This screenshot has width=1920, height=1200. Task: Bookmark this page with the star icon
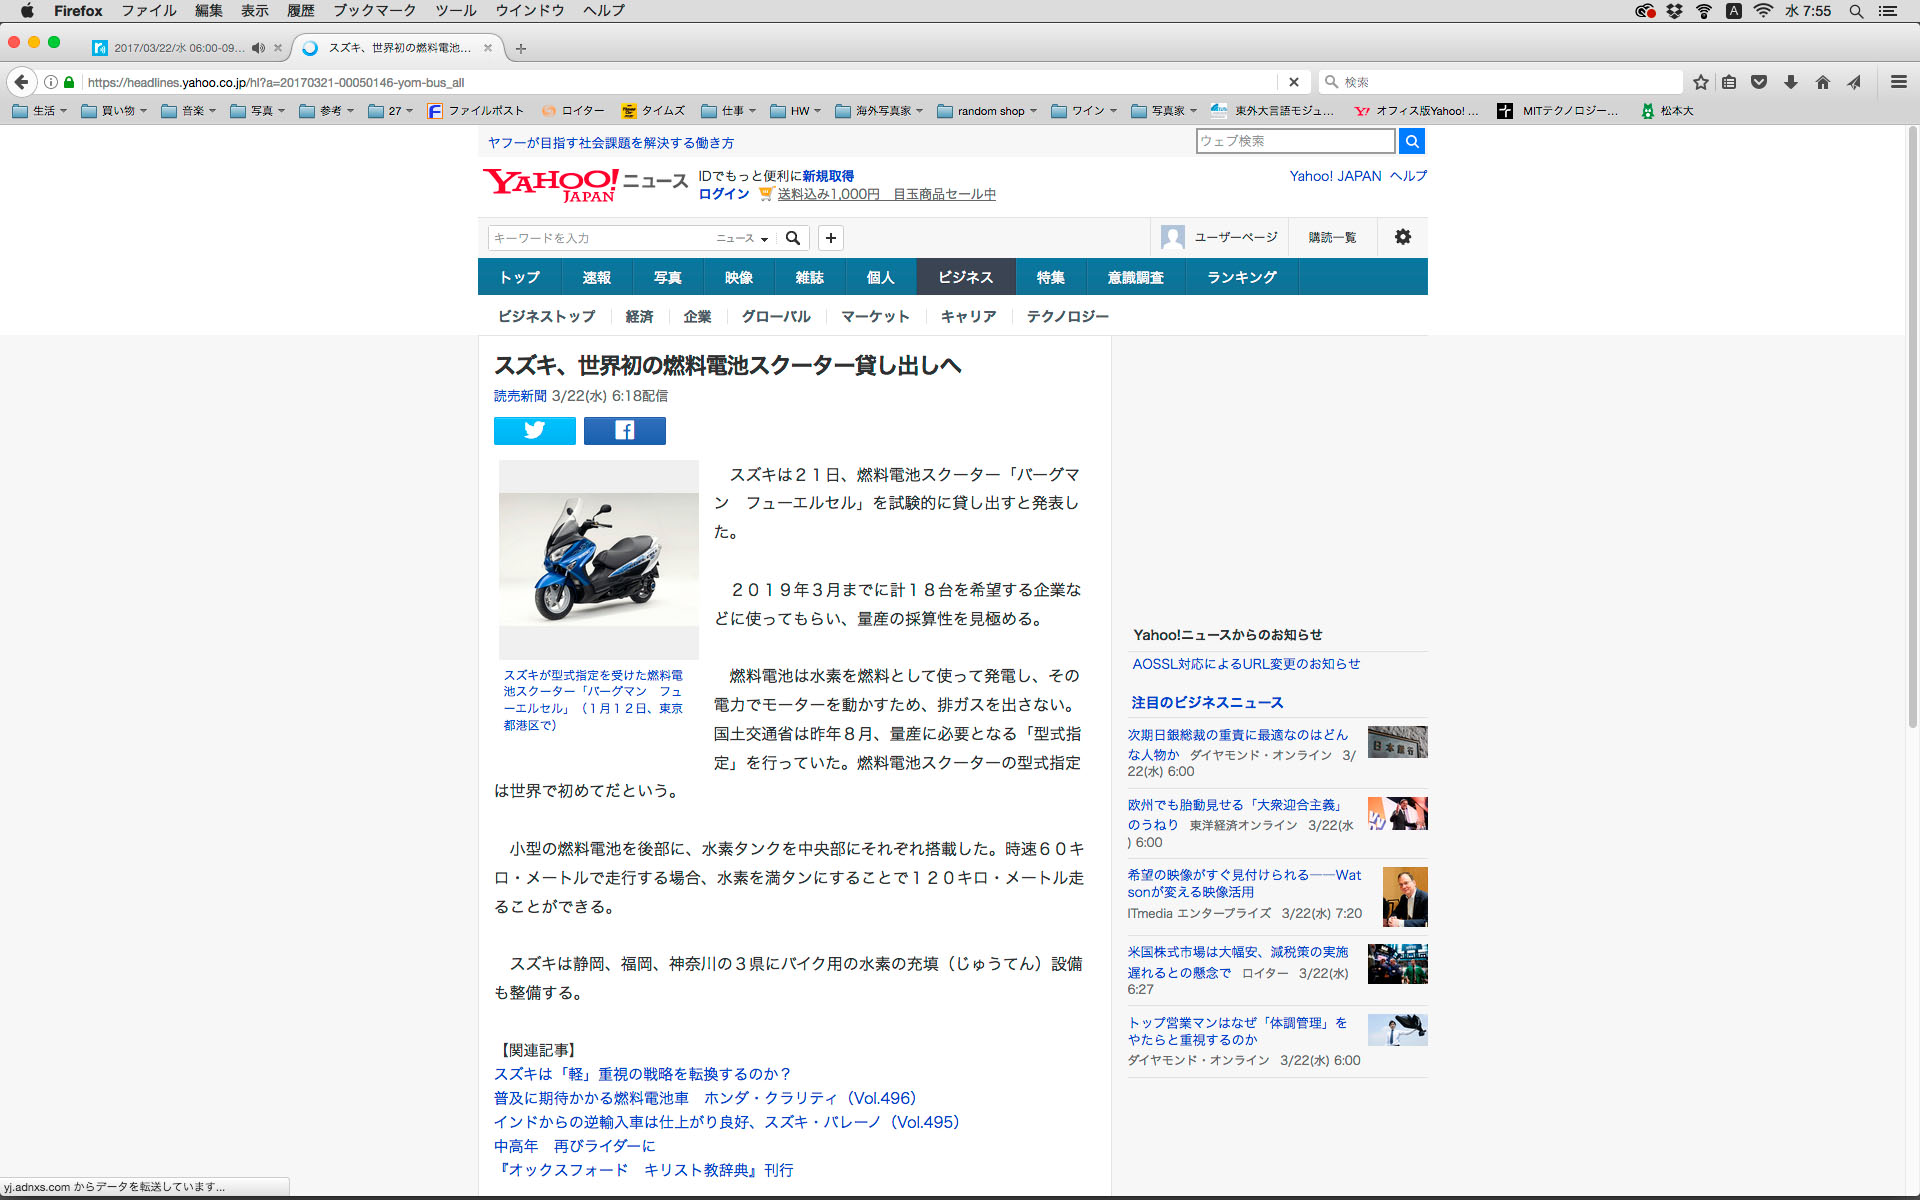(x=1700, y=82)
